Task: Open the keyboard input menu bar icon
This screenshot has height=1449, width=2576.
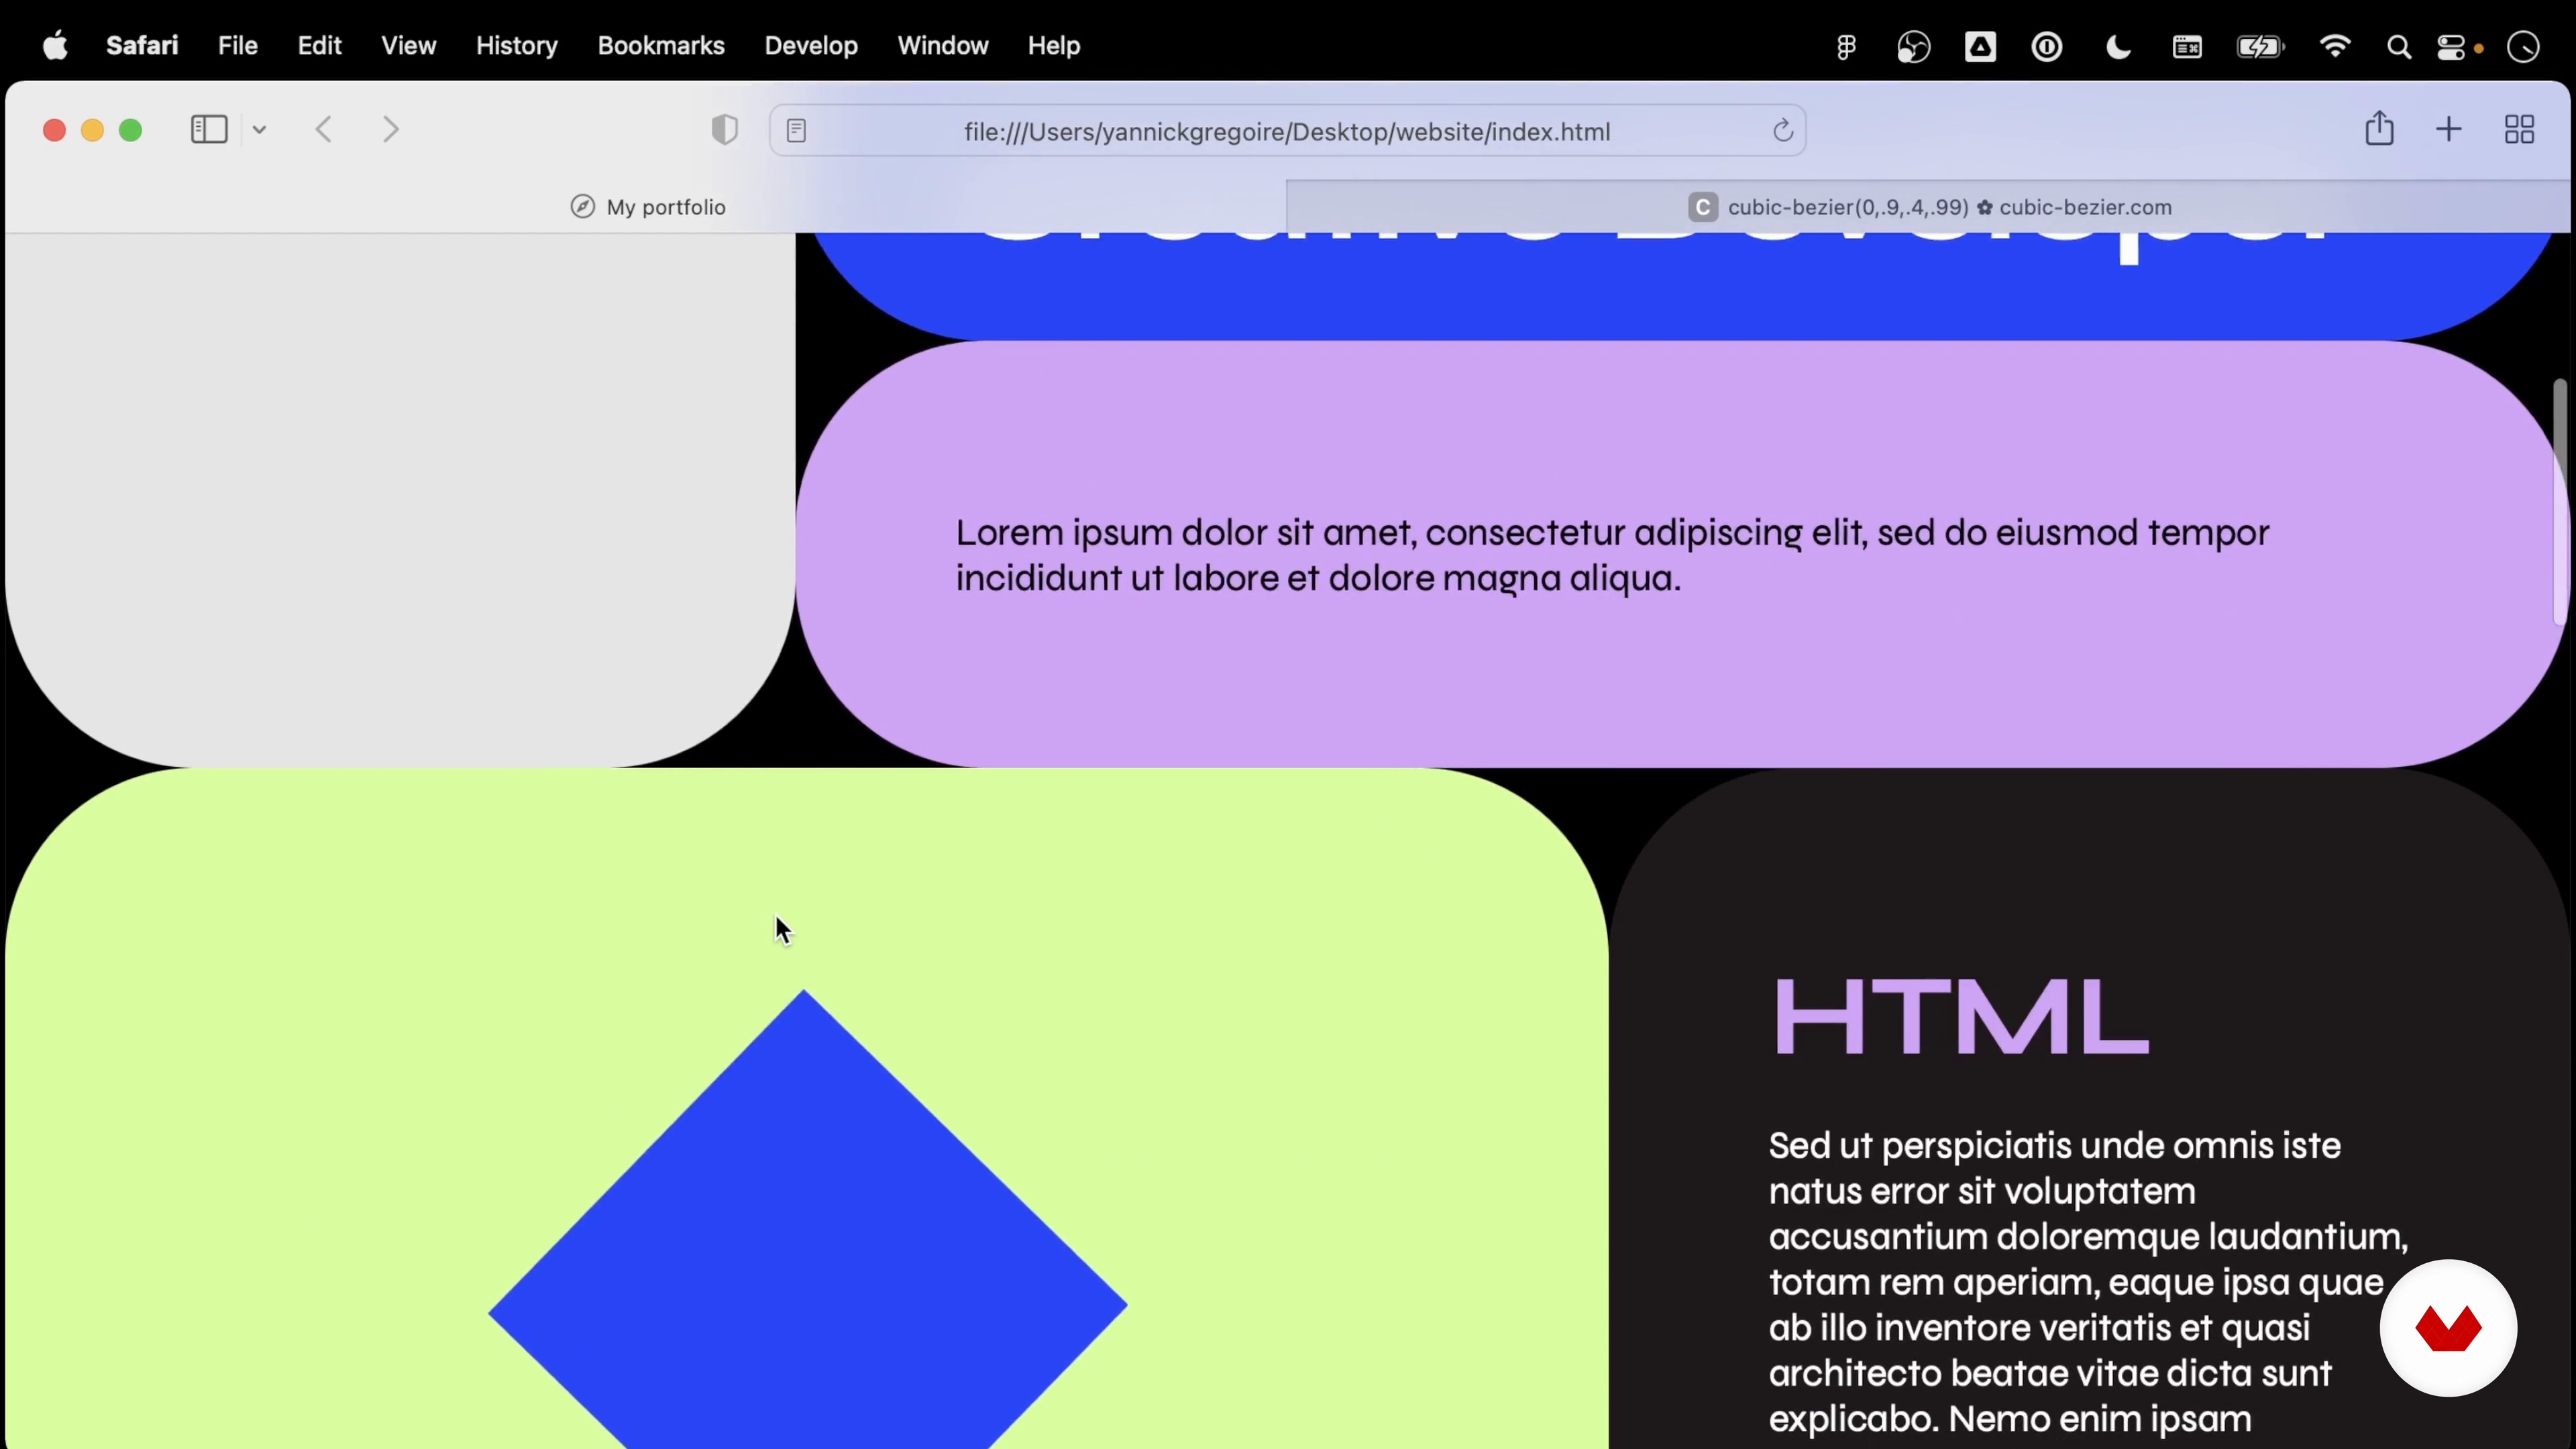Action: 2187,47
